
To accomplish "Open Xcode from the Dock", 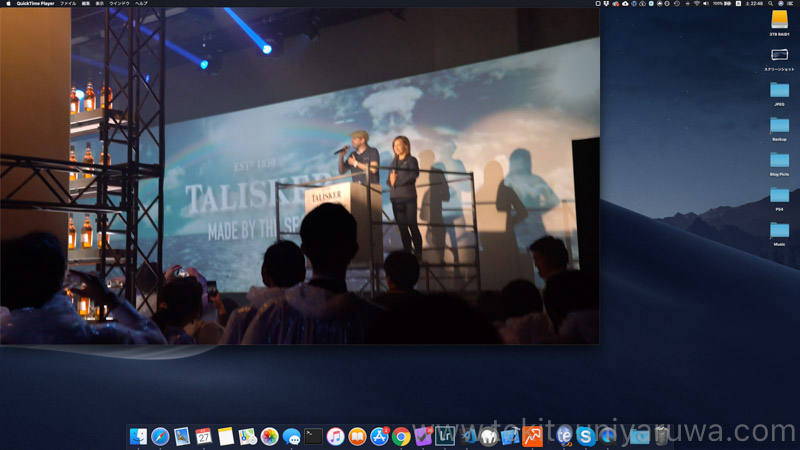I will pos(510,436).
